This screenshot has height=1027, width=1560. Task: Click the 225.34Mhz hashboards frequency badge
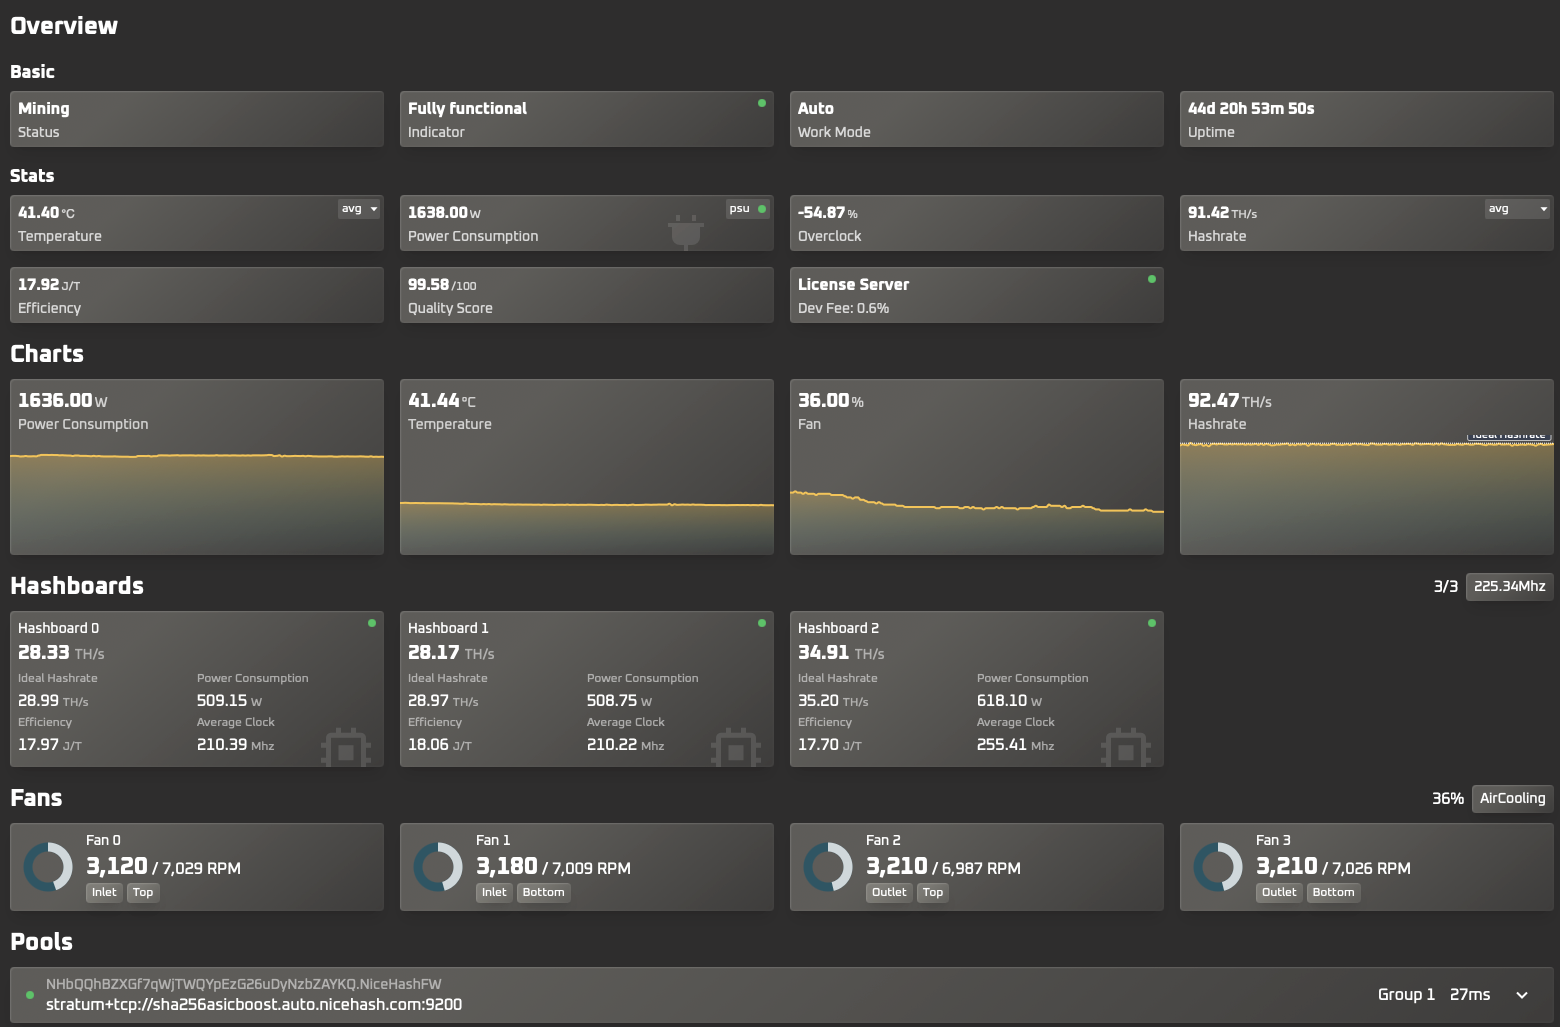1509,586
